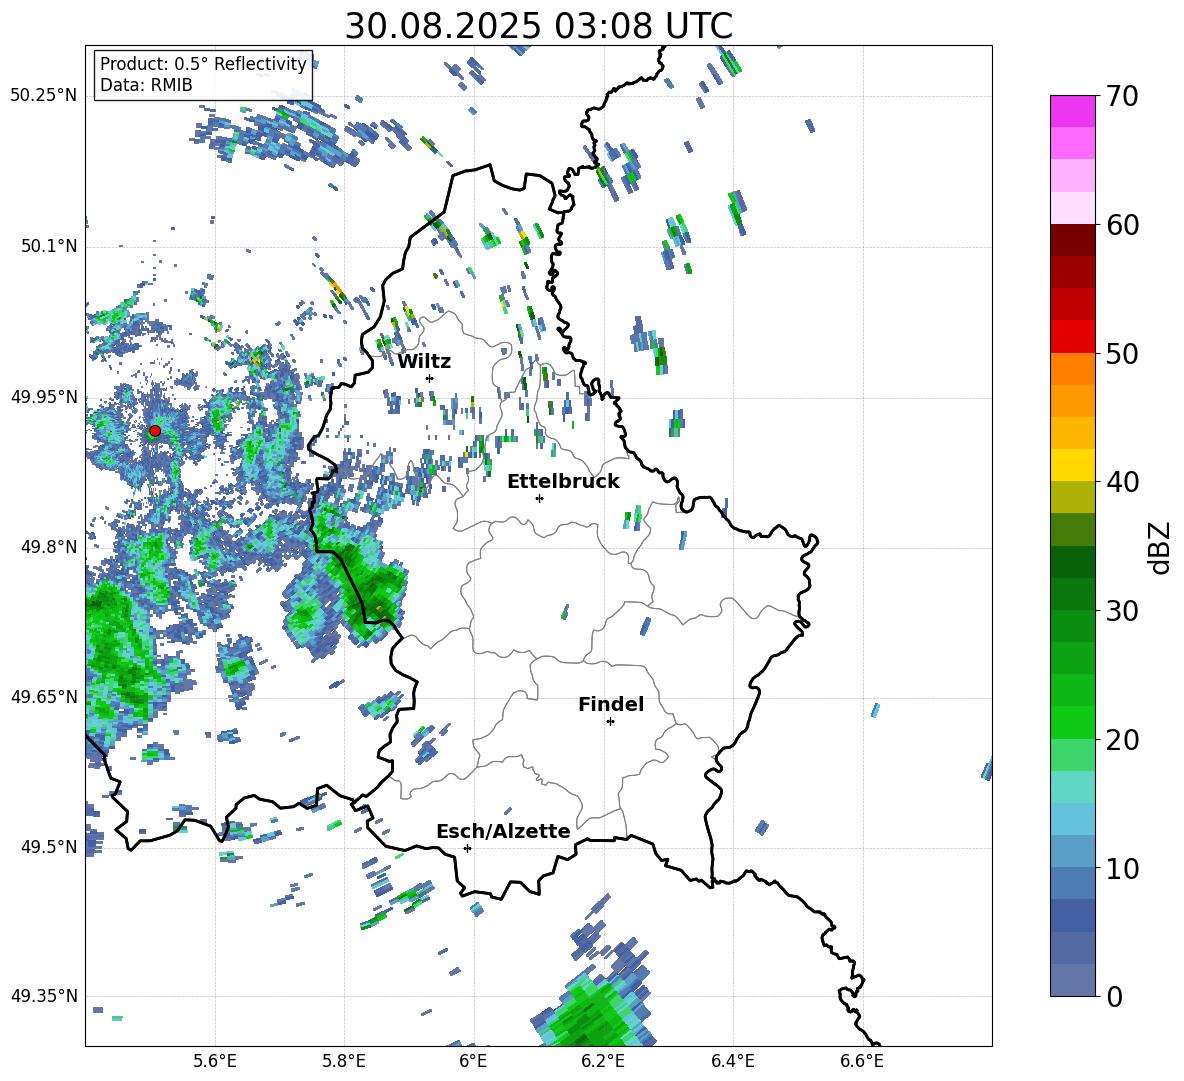Image resolution: width=1184 pixels, height=1081 pixels.
Task: Click the Wiltz city label
Action: [x=424, y=362]
